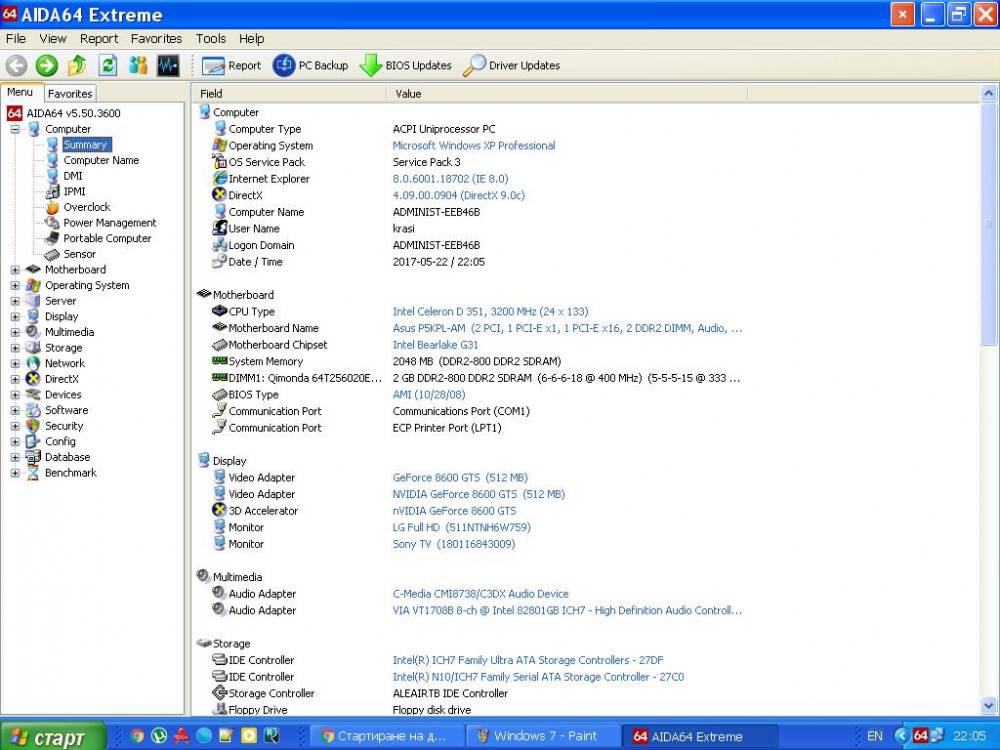Screen dimensions: 1000x750
Task: Open the Tools menu
Action: 210,39
